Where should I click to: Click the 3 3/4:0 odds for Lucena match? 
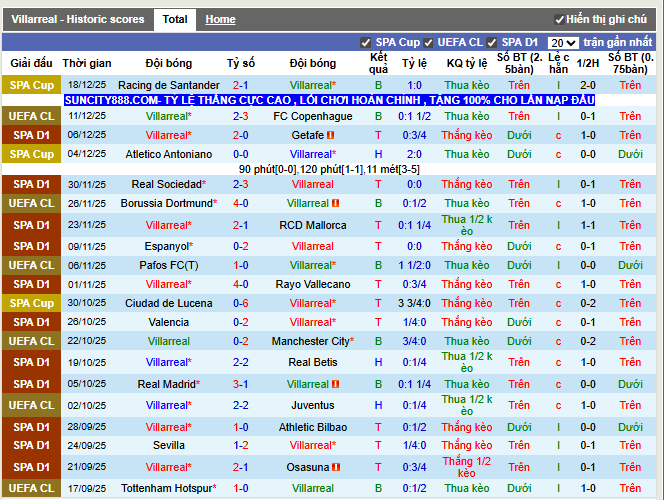(414, 303)
